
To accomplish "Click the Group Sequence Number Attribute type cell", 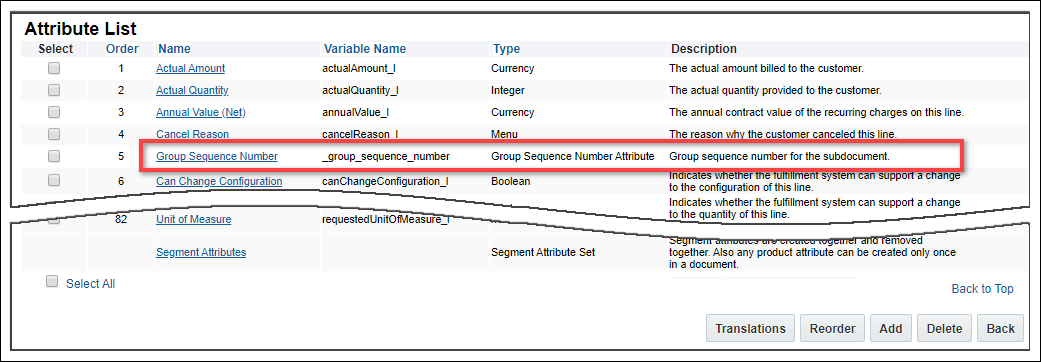I will pos(573,157).
